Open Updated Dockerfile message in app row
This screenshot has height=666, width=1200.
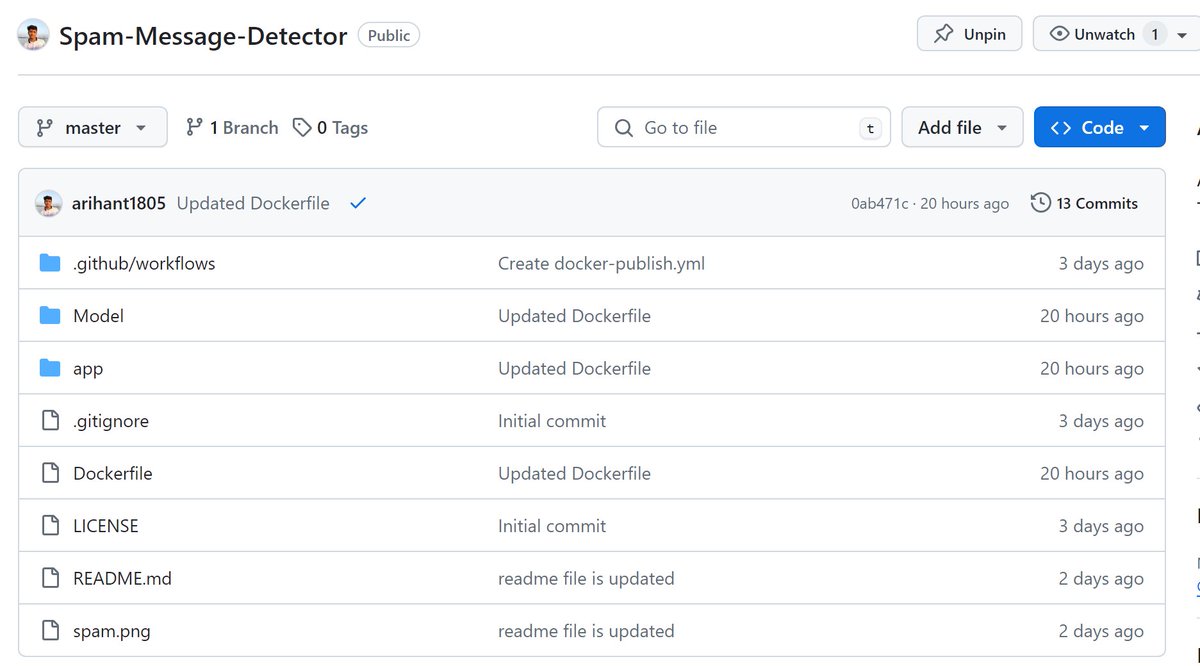[x=574, y=369]
